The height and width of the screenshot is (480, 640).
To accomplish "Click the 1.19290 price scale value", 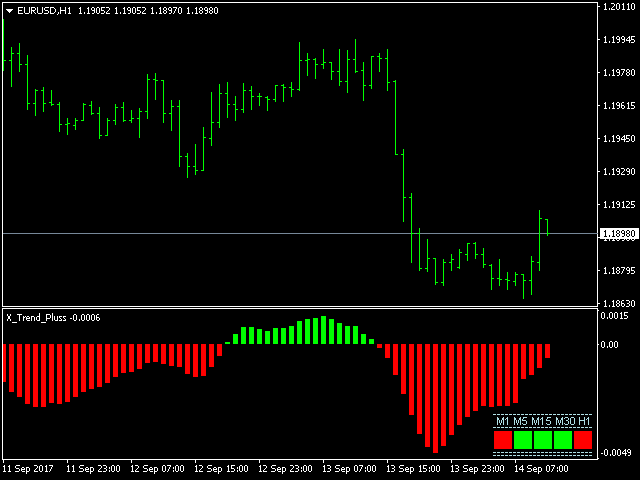I will [619, 171].
